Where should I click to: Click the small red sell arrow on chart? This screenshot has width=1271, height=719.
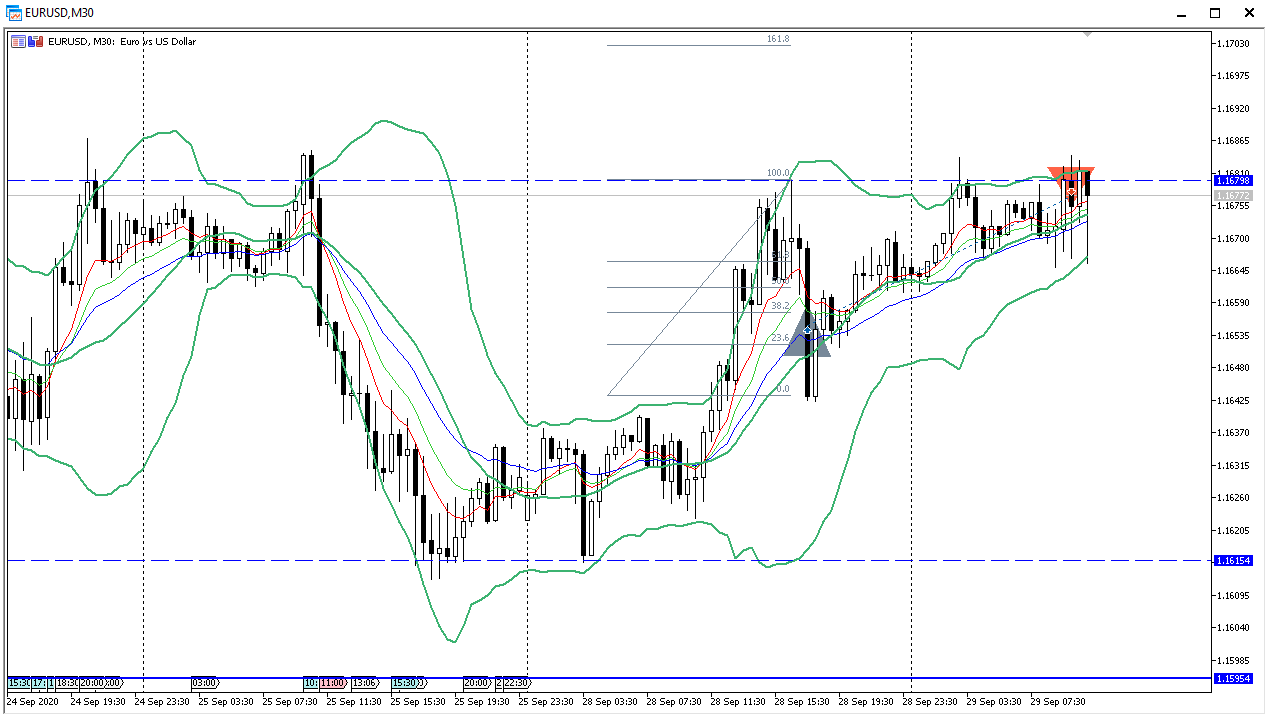tap(1071, 190)
